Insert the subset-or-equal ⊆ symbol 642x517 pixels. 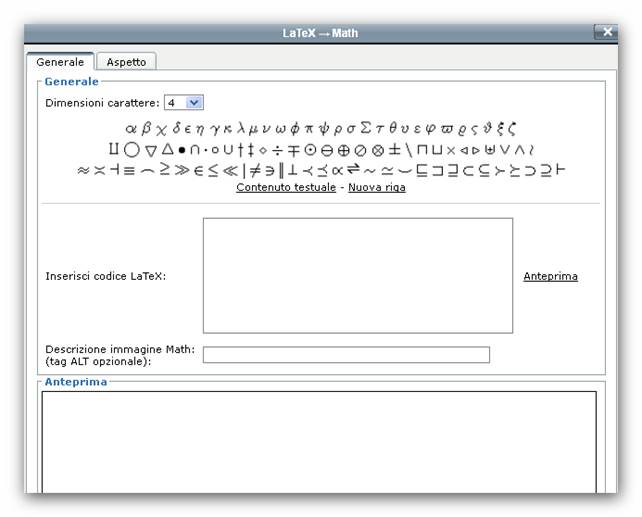click(484, 171)
